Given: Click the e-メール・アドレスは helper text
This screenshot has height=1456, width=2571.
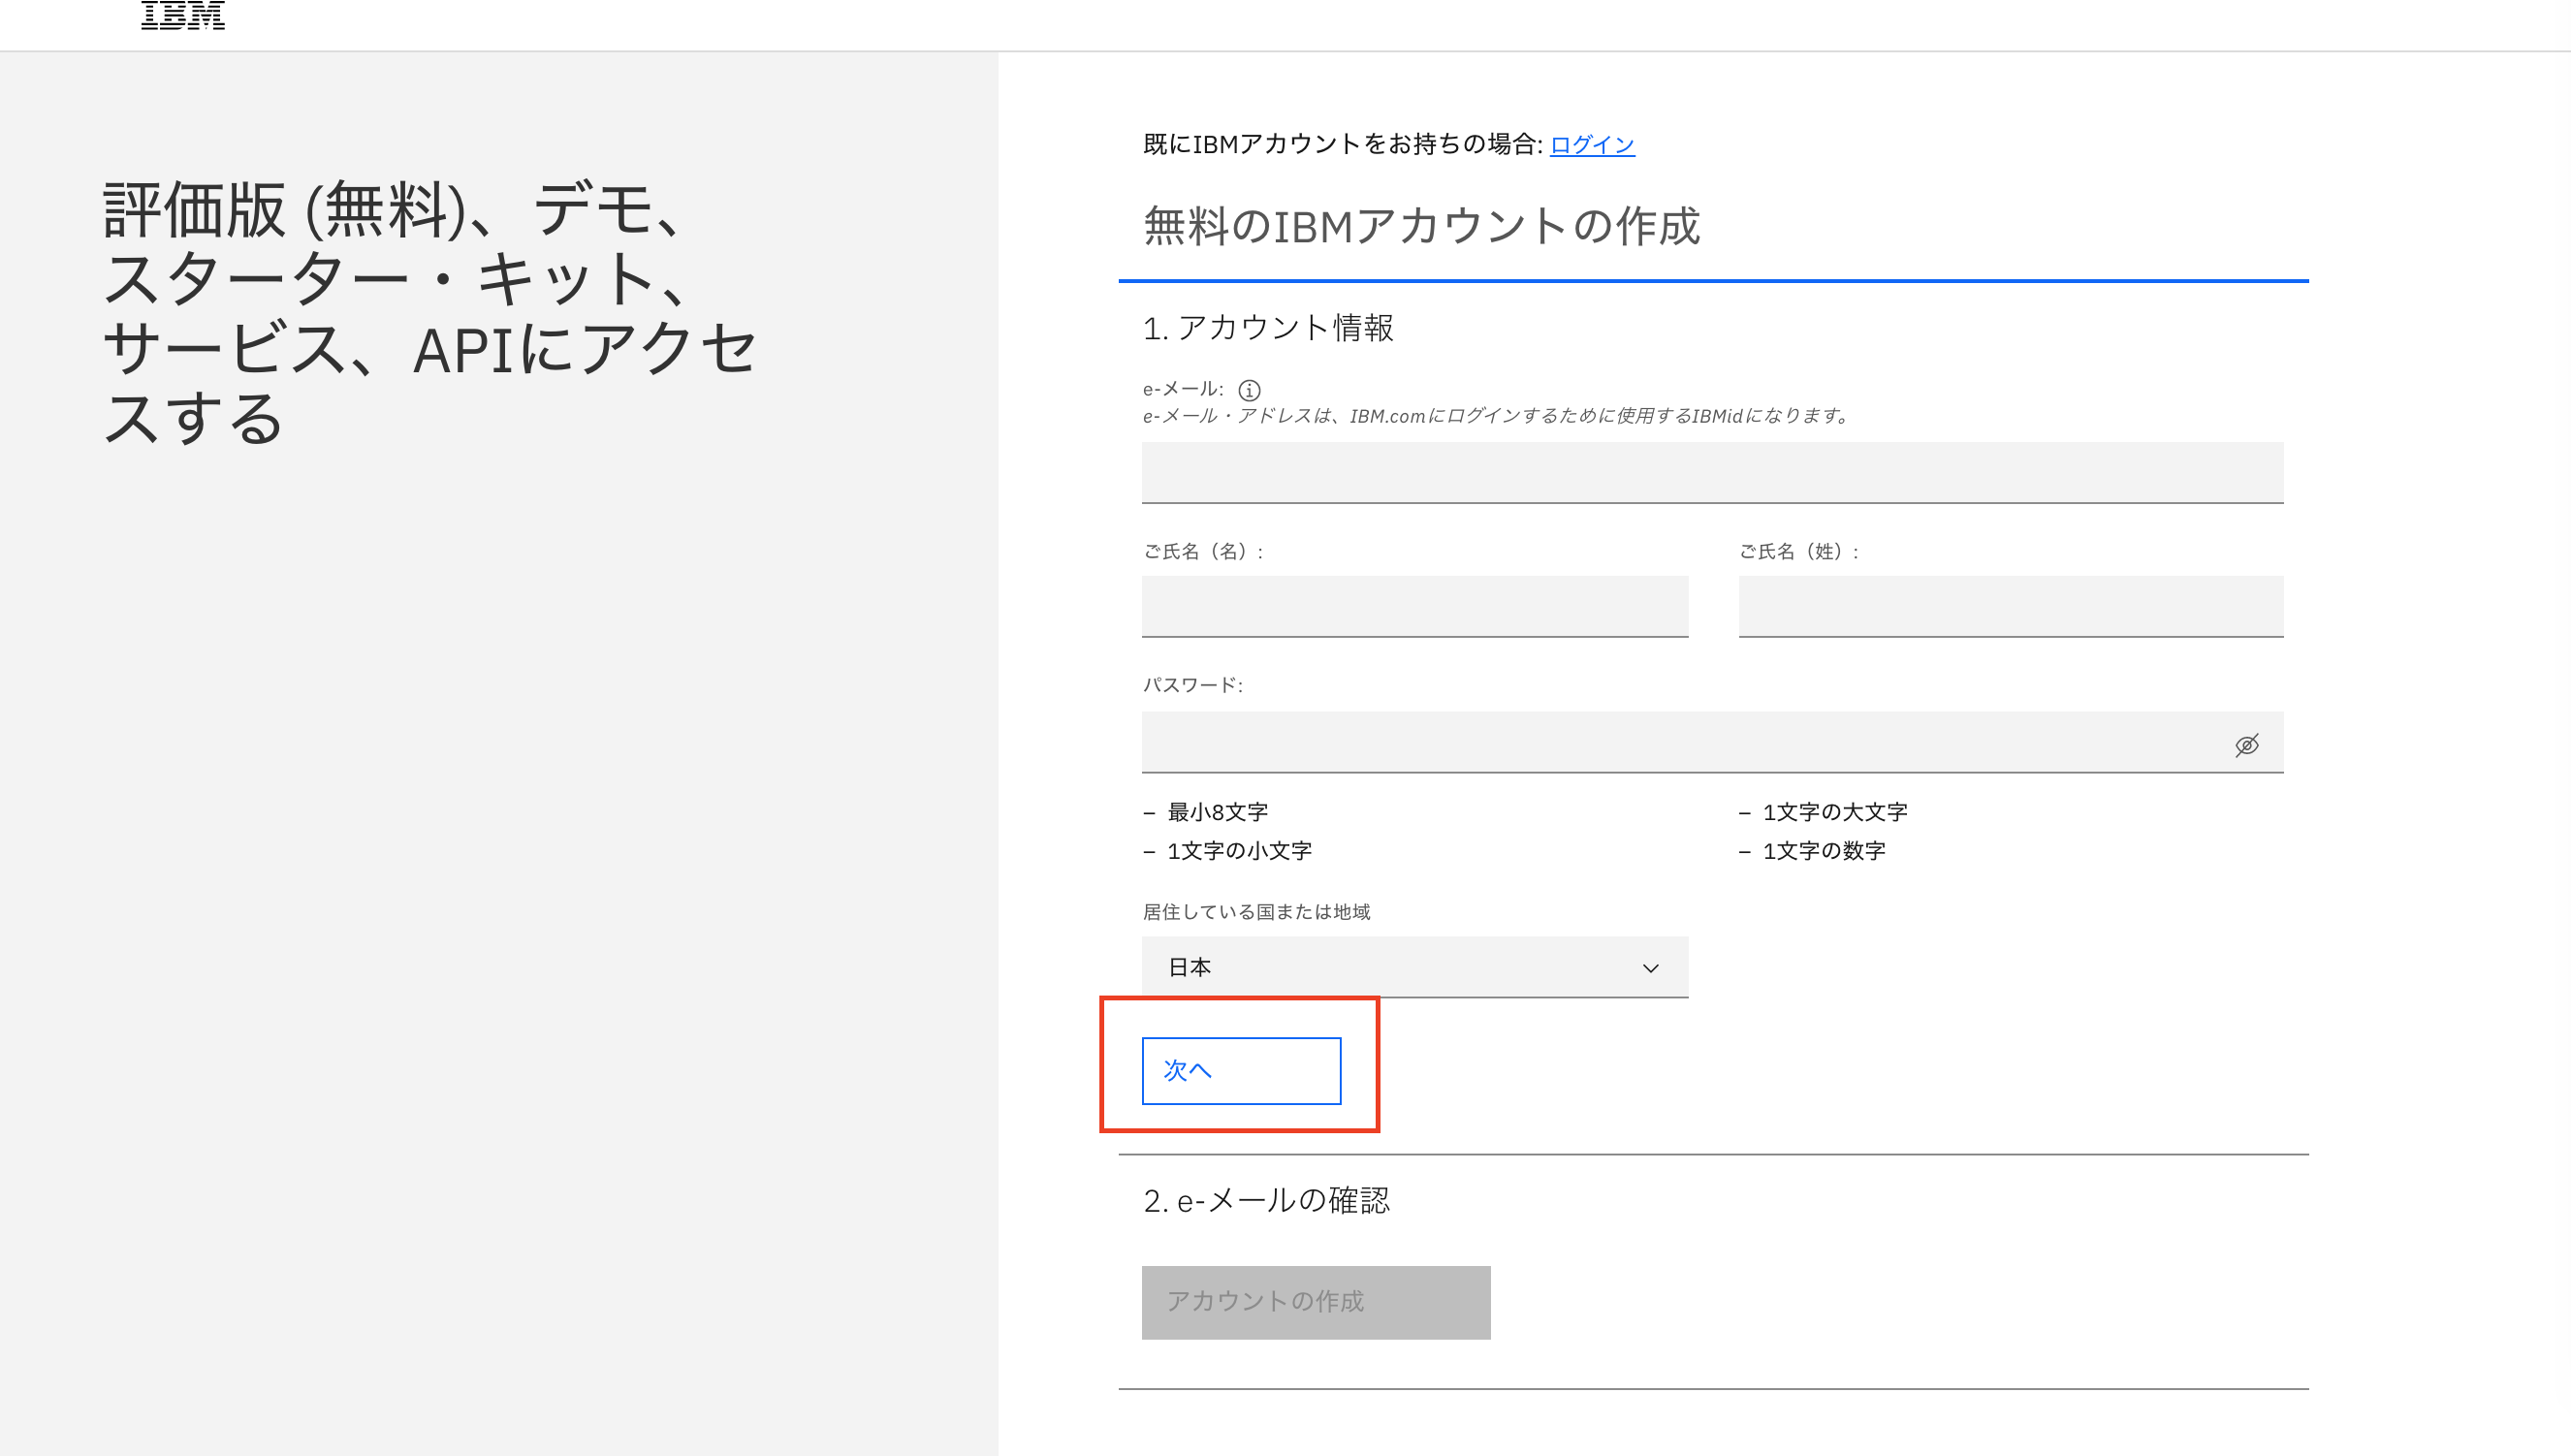Looking at the screenshot, I should pyautogui.click(x=1498, y=416).
